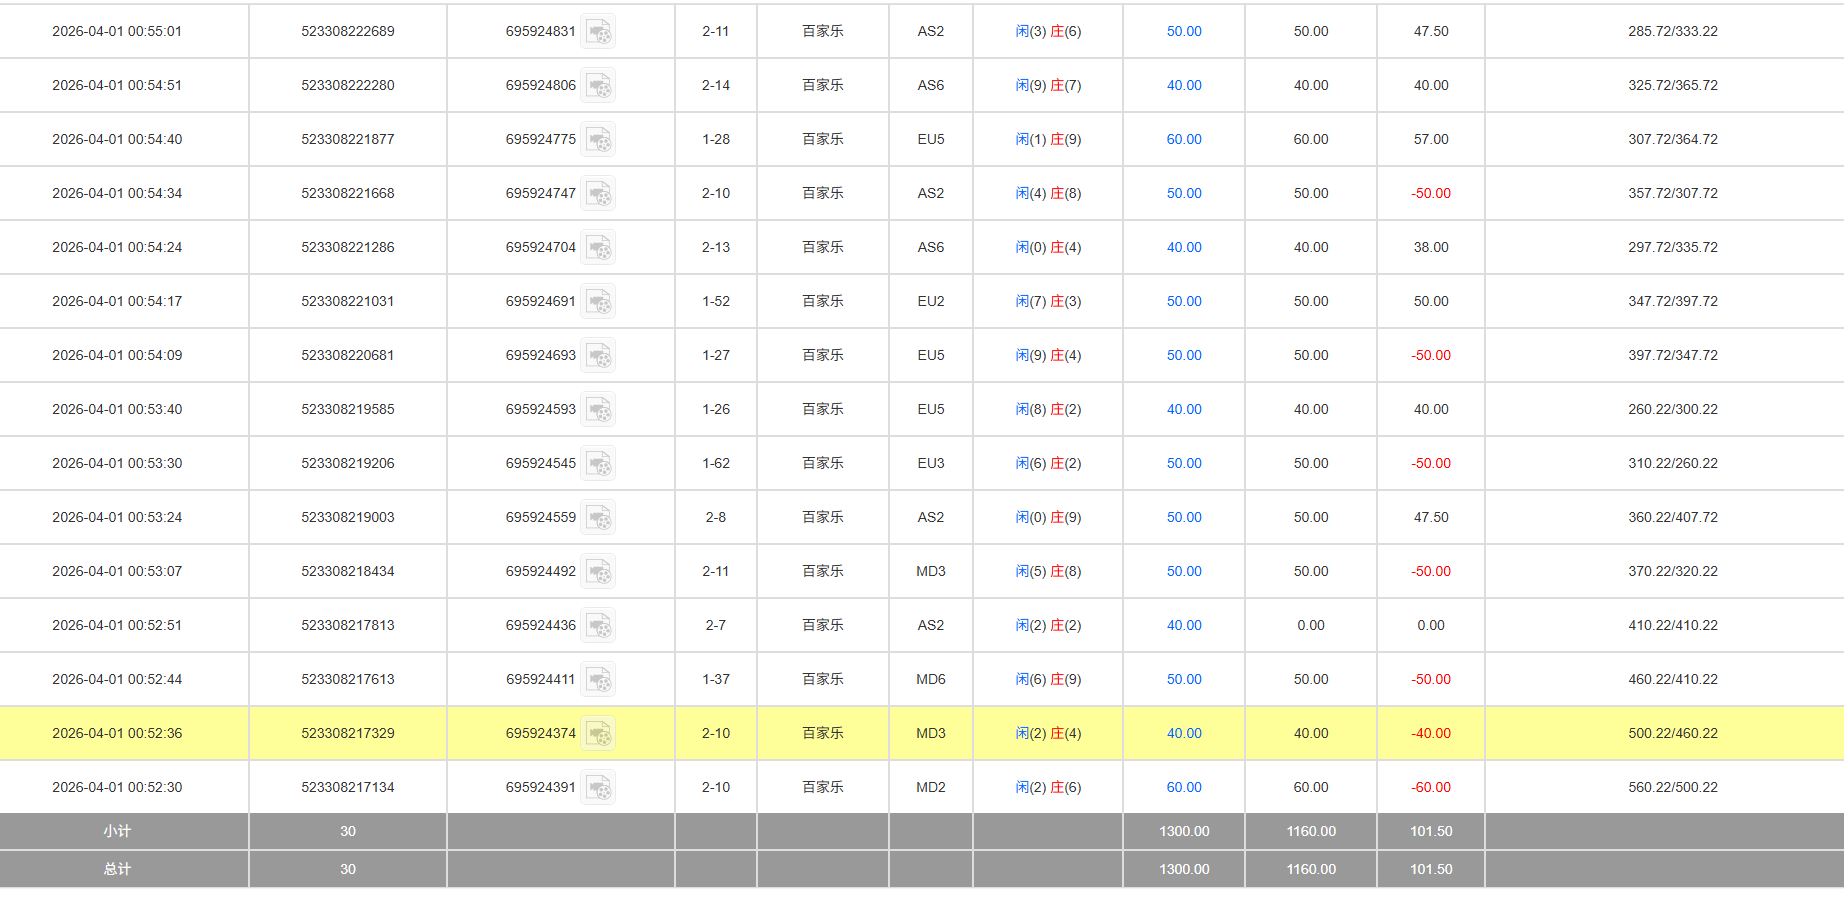Click blue 40.00 link in the yellow highlighted row
The height and width of the screenshot is (911, 1844).
tap(1184, 733)
